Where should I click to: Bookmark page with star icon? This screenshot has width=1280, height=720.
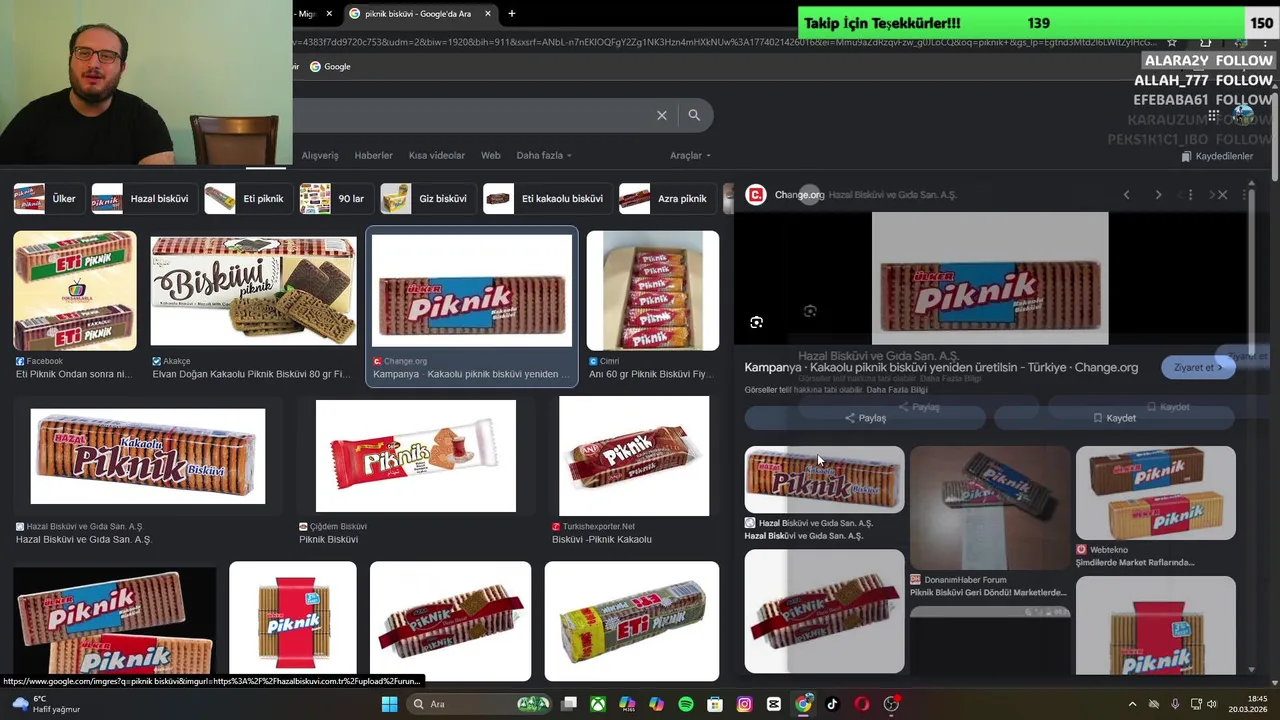coord(1172,42)
